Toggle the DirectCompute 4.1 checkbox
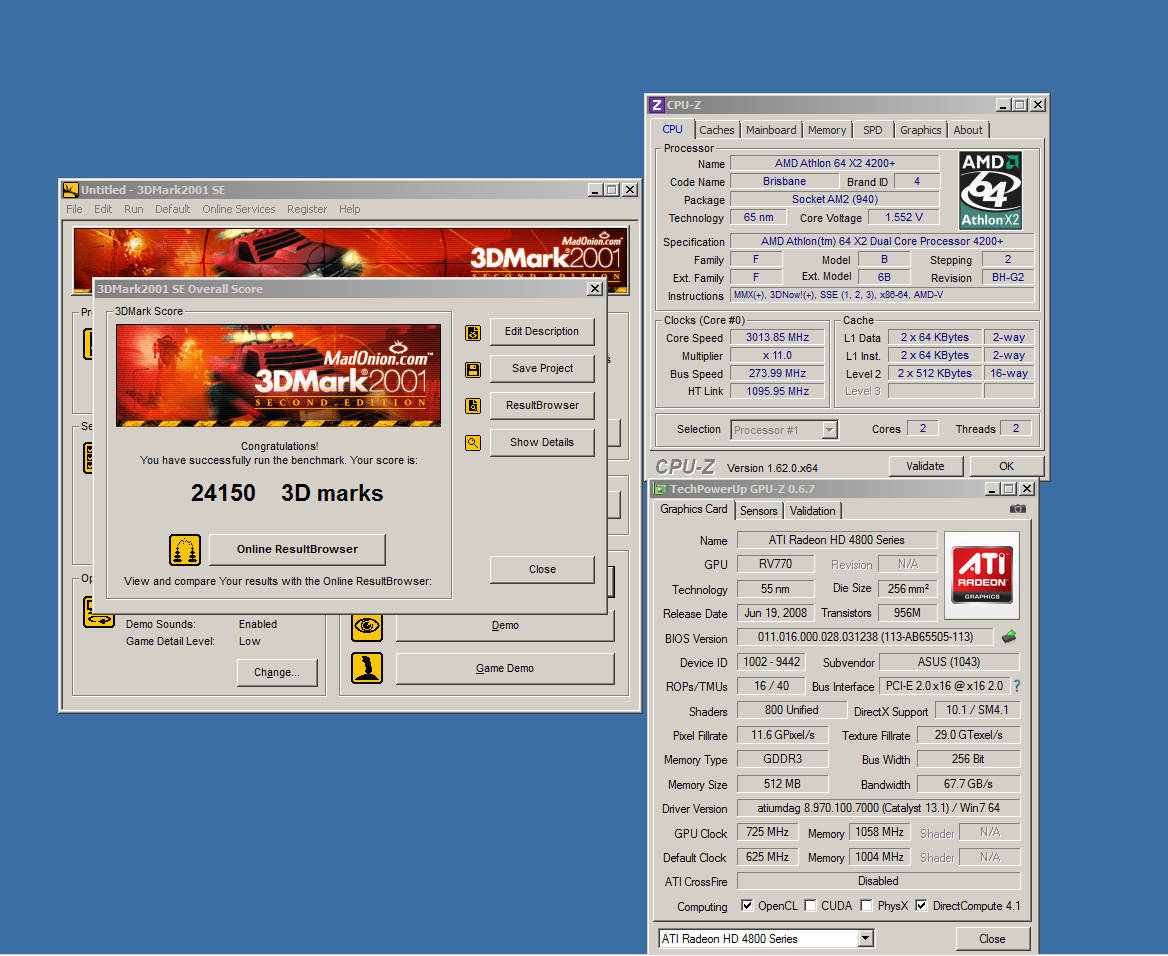Image resolution: width=1168 pixels, height=956 pixels. (921, 905)
